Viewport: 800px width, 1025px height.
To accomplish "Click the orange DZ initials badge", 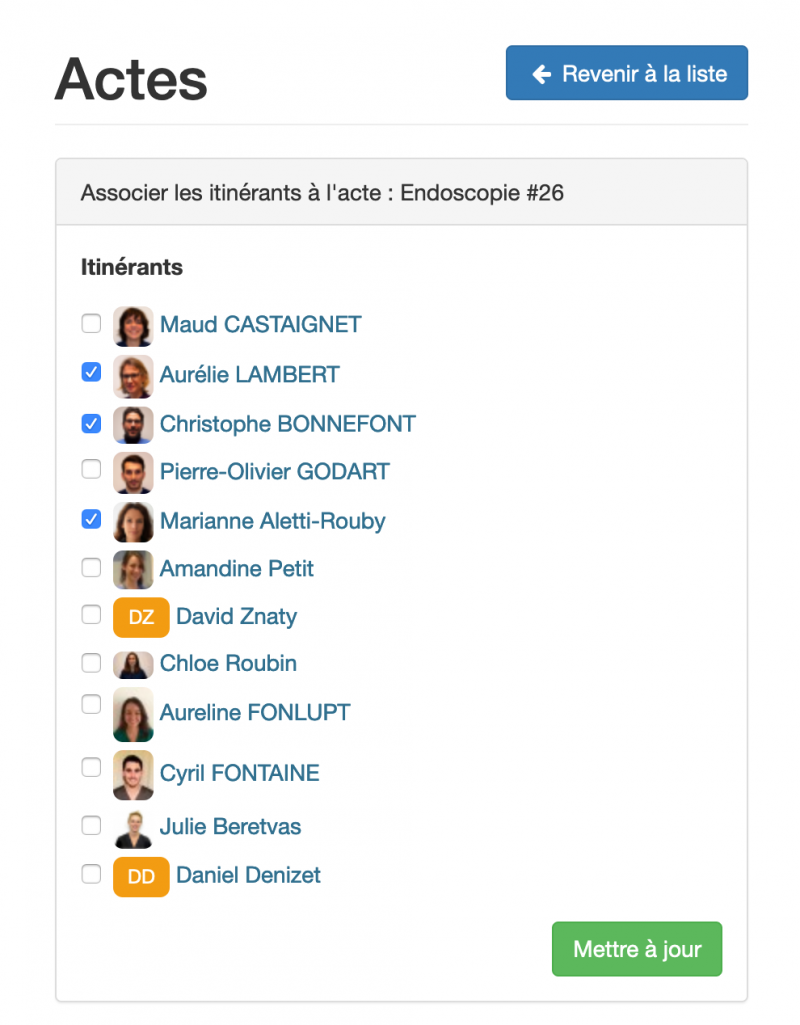I will [x=141, y=617].
